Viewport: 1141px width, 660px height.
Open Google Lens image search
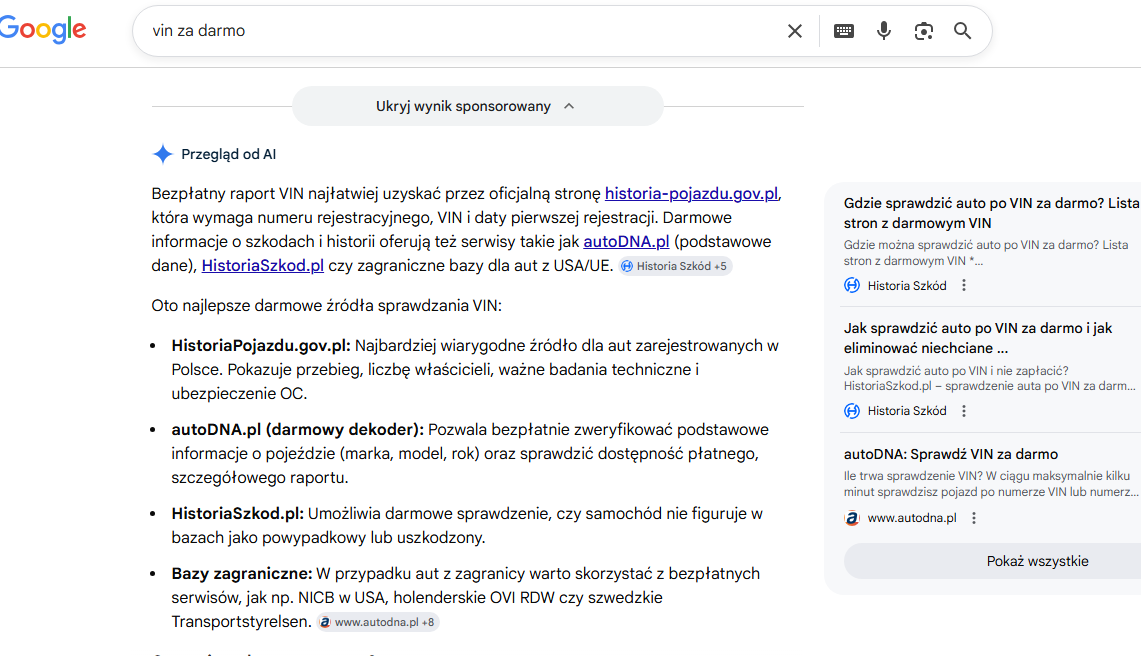(x=923, y=31)
